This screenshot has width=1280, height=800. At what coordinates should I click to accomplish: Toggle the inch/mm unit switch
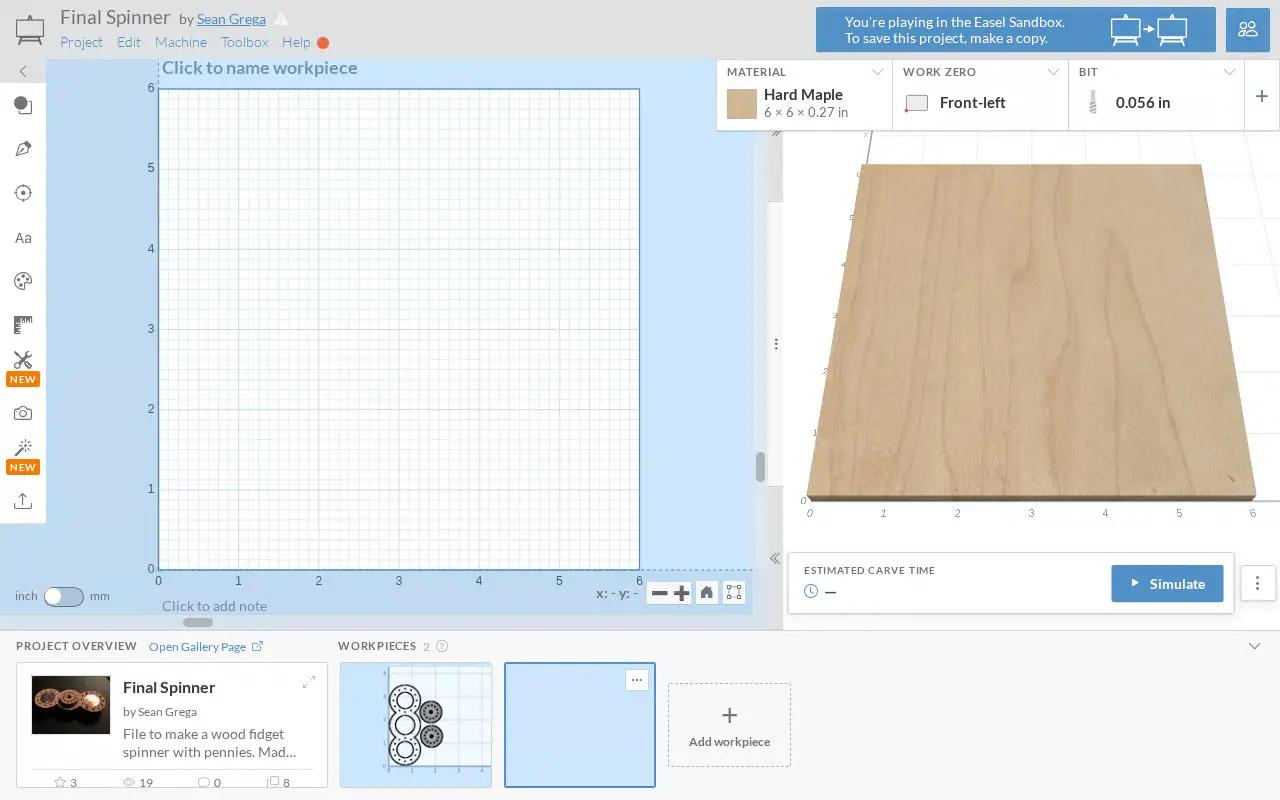63,596
